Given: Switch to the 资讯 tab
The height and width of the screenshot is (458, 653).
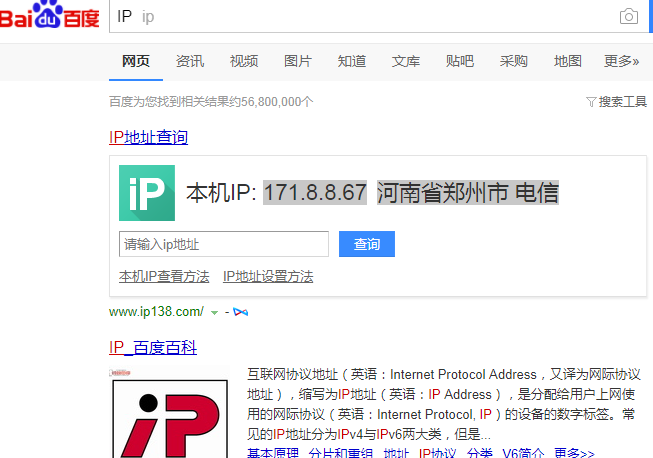Looking at the screenshot, I should tap(190, 61).
